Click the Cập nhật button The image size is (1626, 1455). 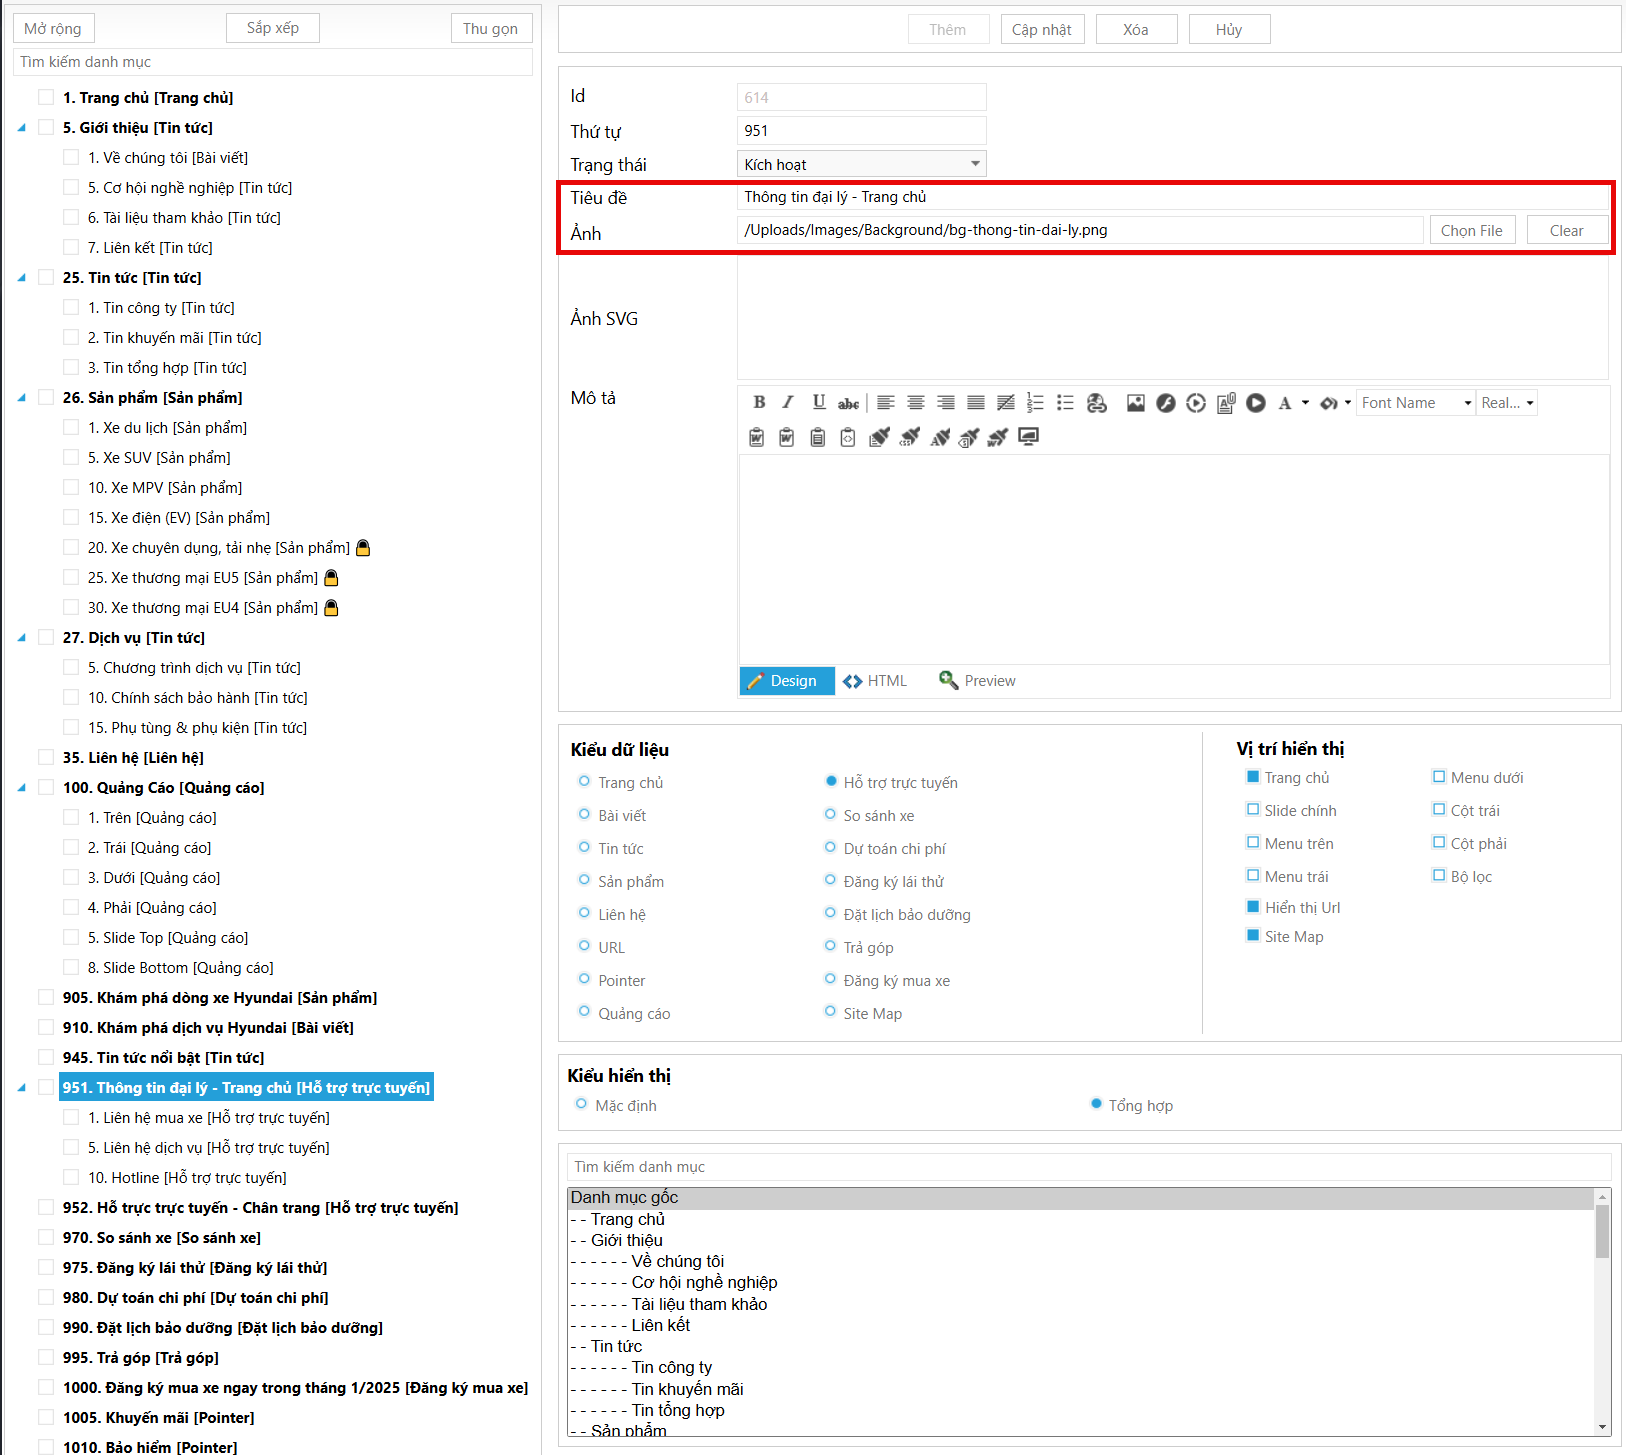click(1041, 30)
